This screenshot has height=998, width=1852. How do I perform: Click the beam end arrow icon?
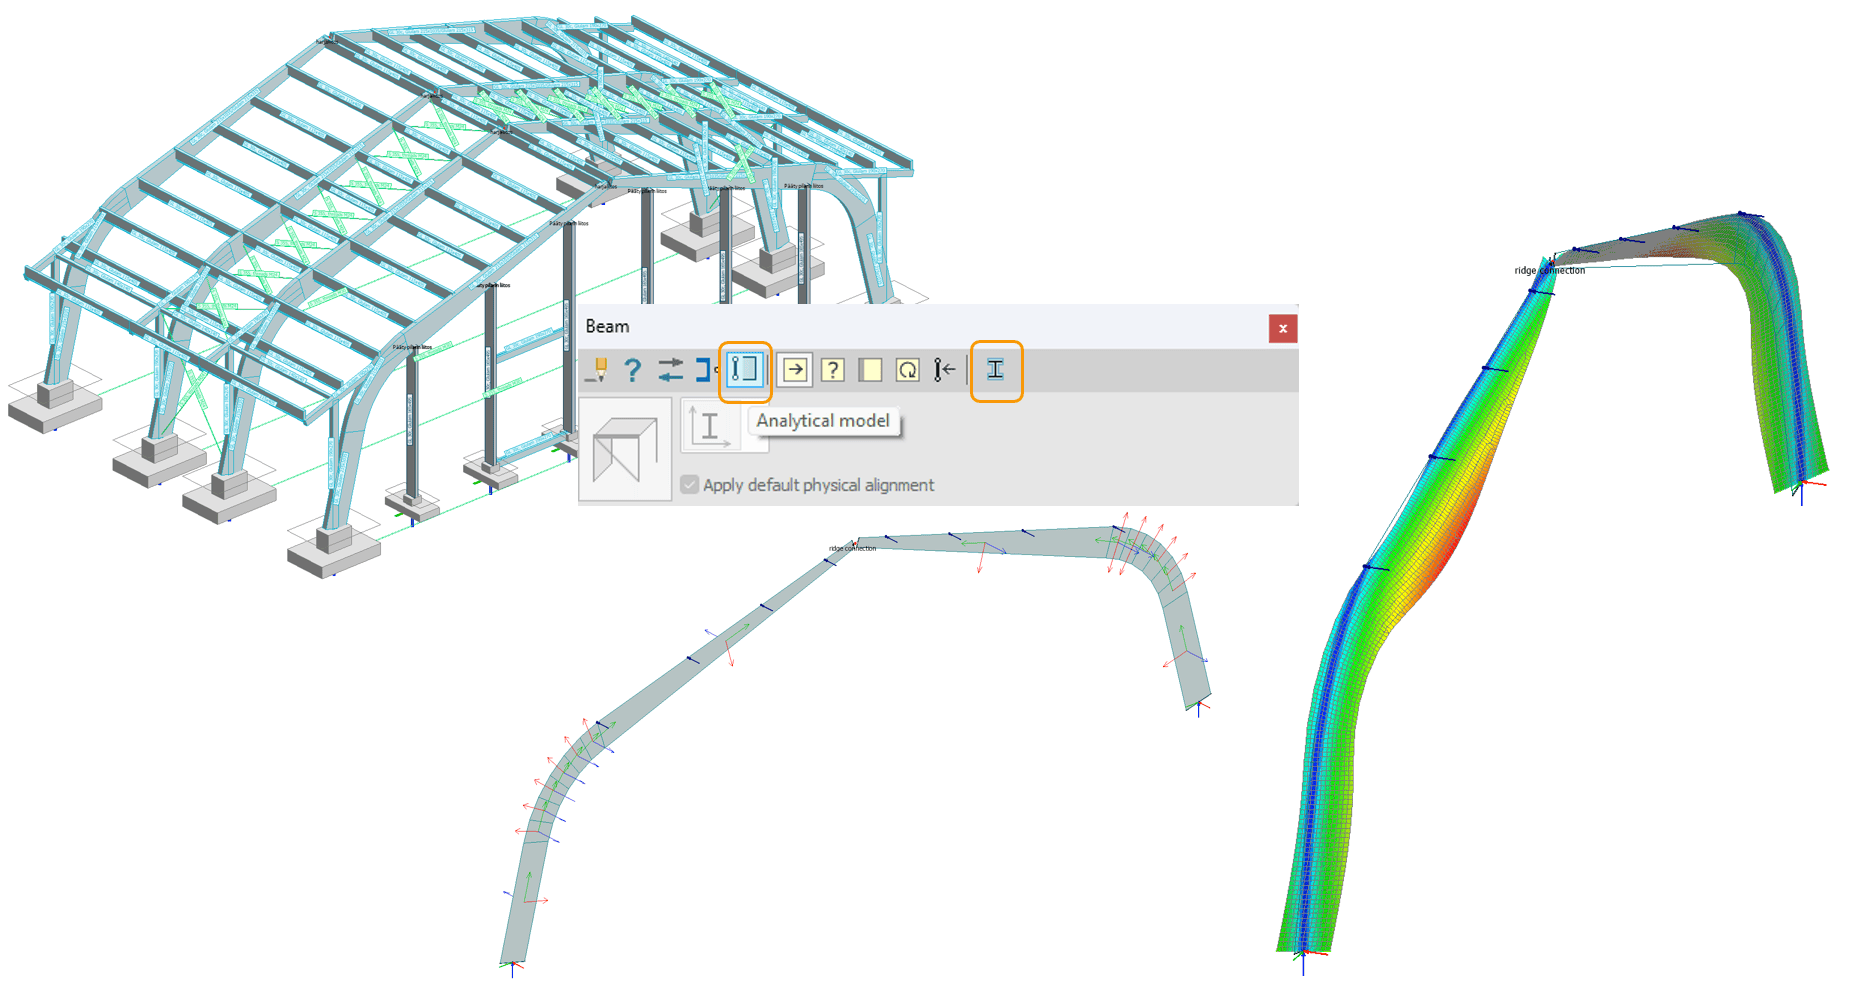tap(944, 370)
